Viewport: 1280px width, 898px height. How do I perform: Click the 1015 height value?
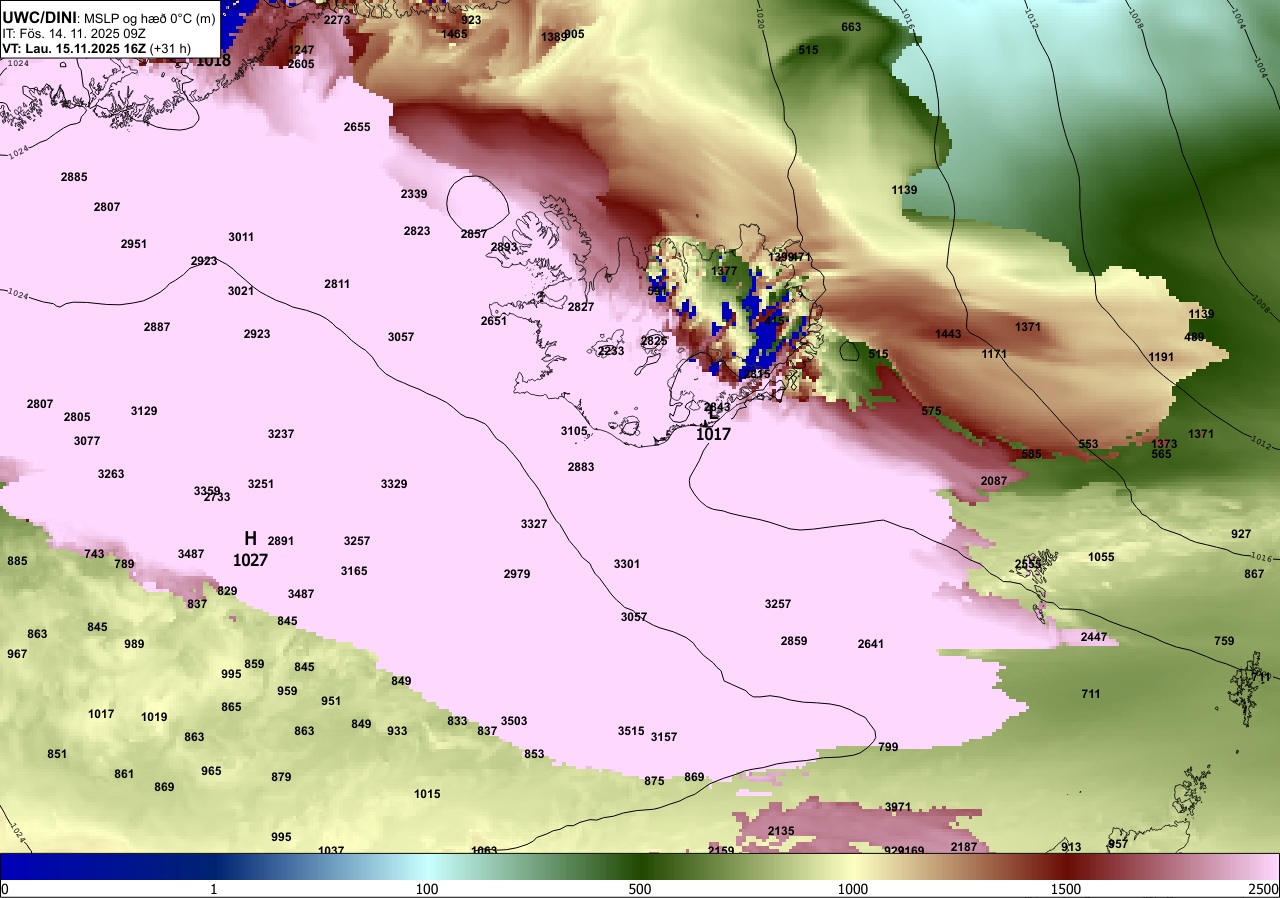pos(427,794)
